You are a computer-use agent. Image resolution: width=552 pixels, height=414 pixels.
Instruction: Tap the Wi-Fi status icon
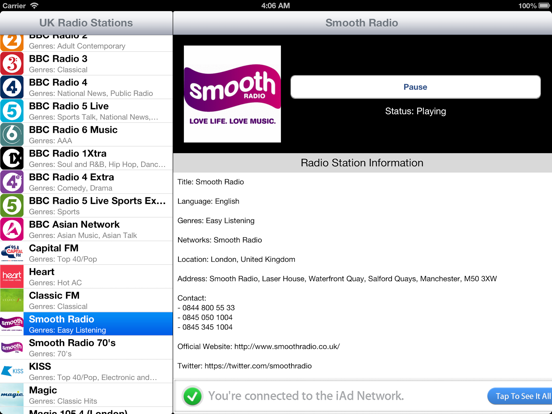(34, 5)
